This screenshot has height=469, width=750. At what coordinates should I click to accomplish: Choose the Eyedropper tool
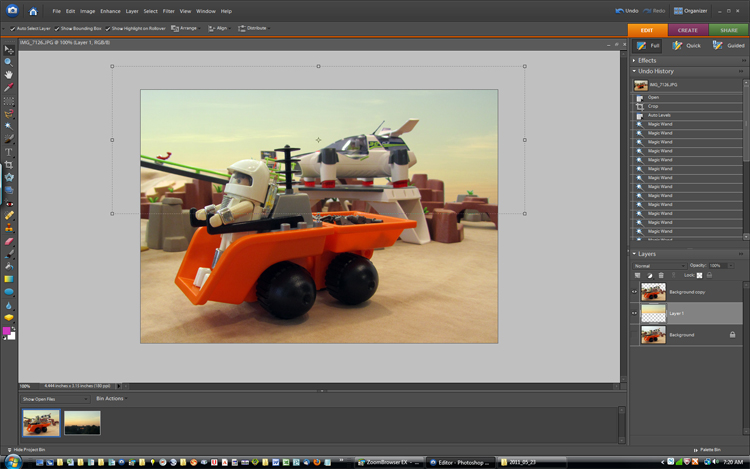[9, 88]
